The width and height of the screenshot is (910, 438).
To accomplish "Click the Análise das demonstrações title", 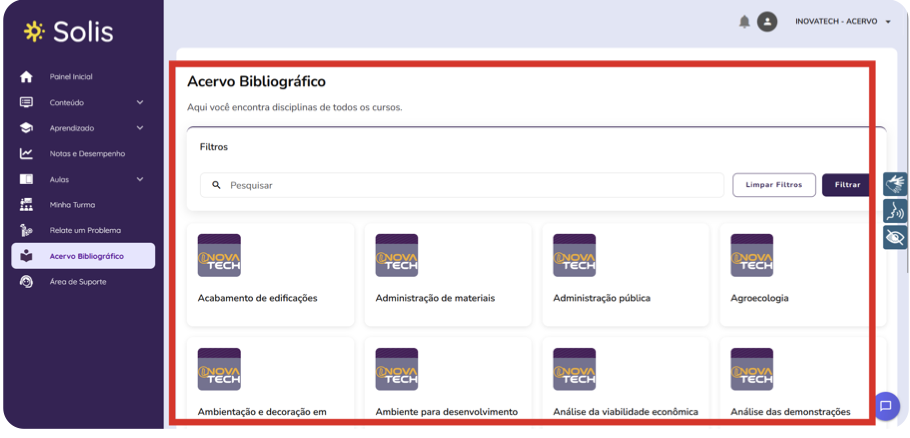I will (790, 412).
